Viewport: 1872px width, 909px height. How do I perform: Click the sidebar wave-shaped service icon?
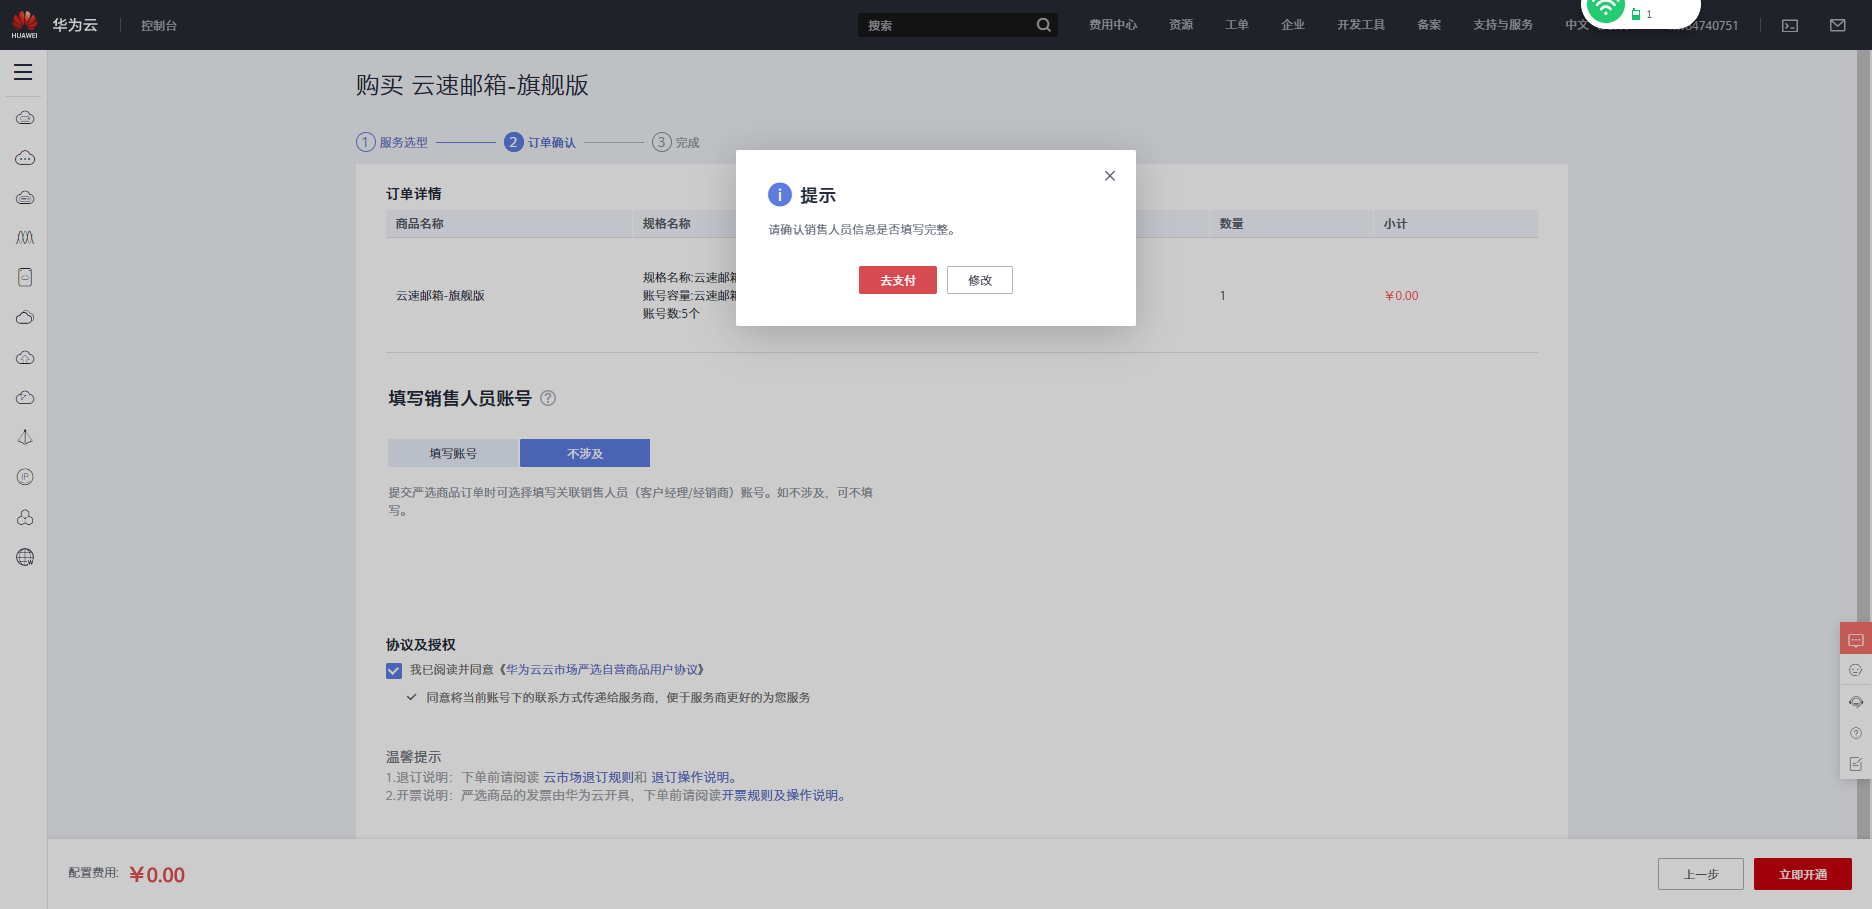pyautogui.click(x=25, y=238)
